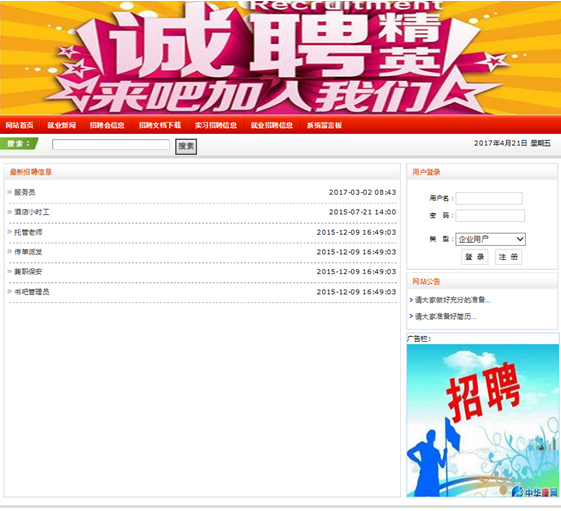Click the arrow bullet beside 服务员
The width and height of the screenshot is (561, 511).
point(10,192)
